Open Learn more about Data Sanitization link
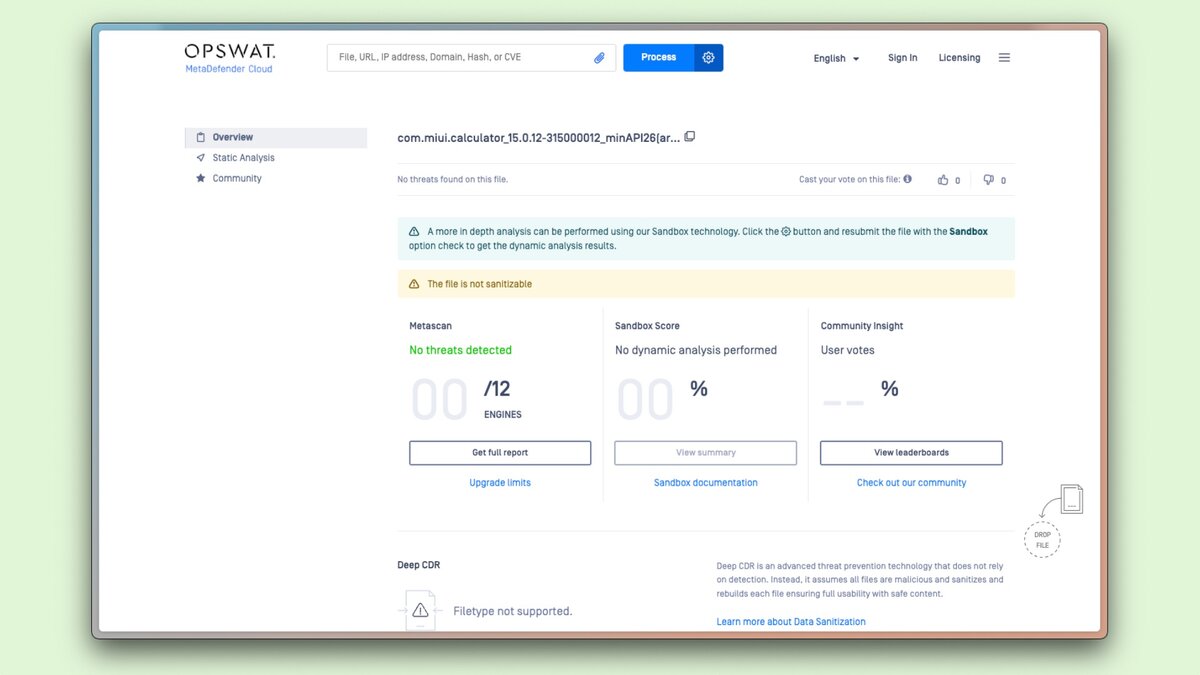 [x=791, y=622]
